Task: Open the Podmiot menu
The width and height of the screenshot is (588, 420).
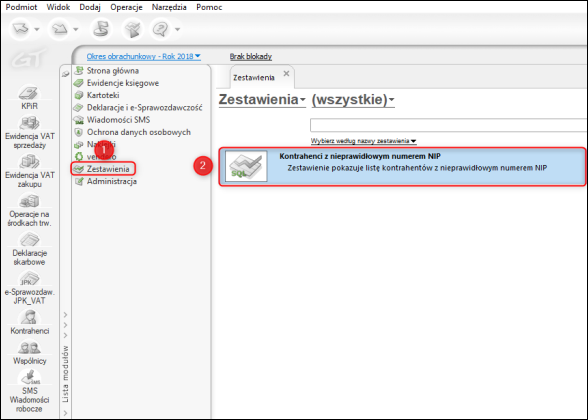Action: [21, 7]
